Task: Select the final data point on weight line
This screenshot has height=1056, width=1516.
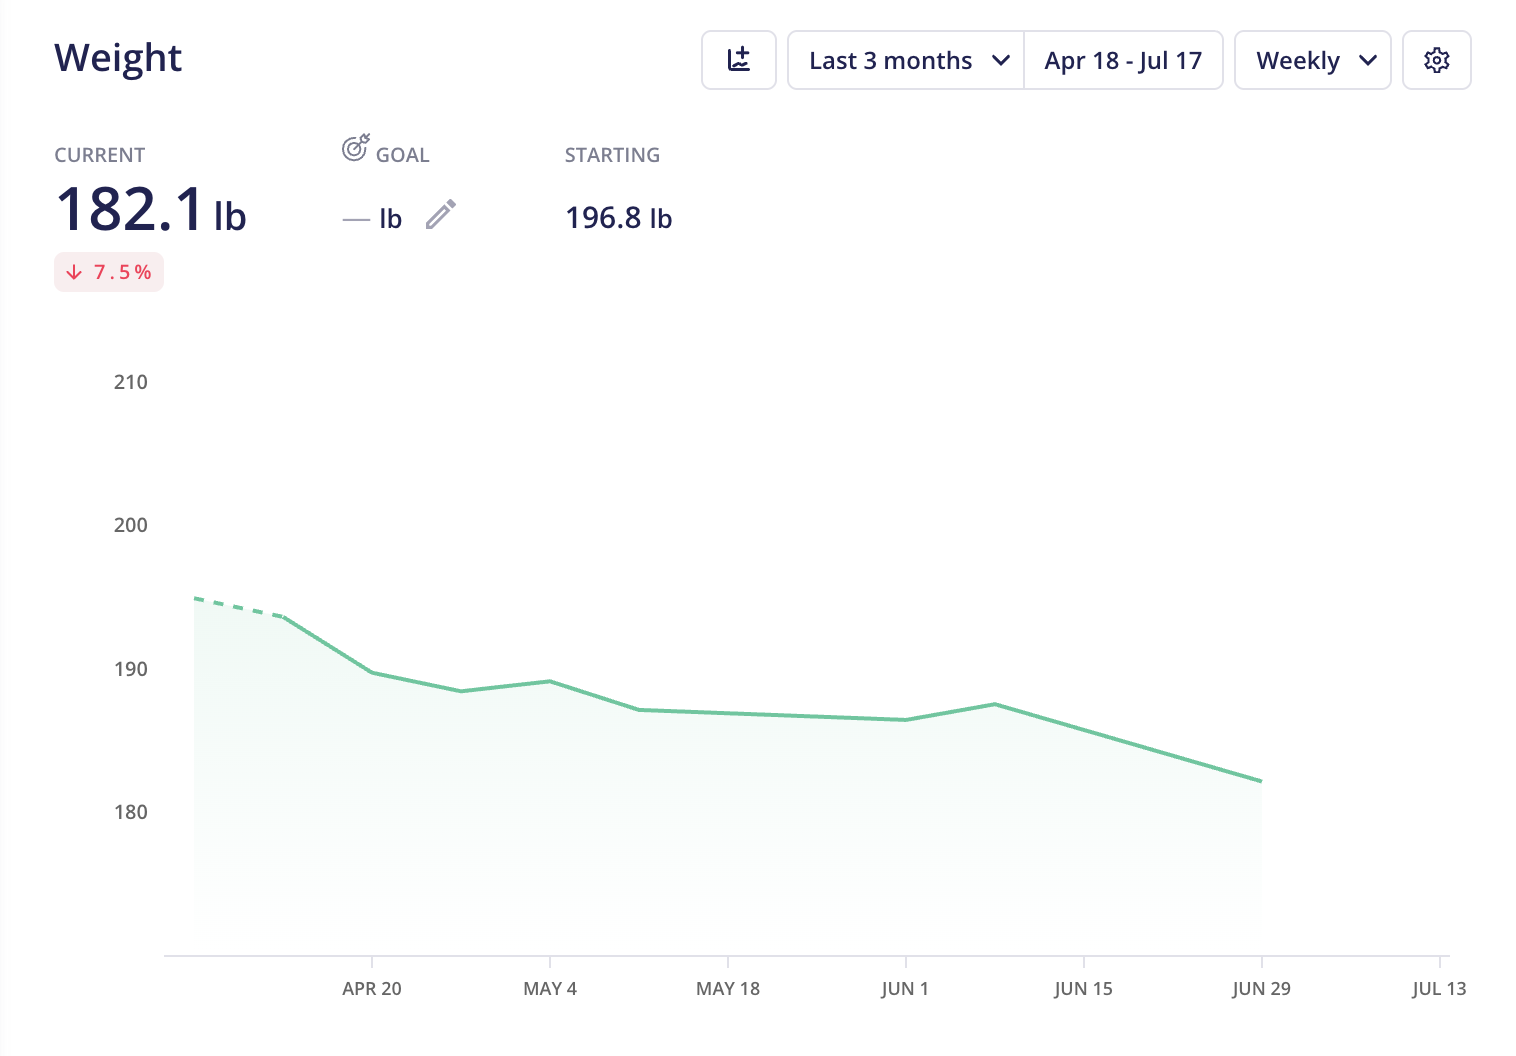Action: pyautogui.click(x=1261, y=781)
